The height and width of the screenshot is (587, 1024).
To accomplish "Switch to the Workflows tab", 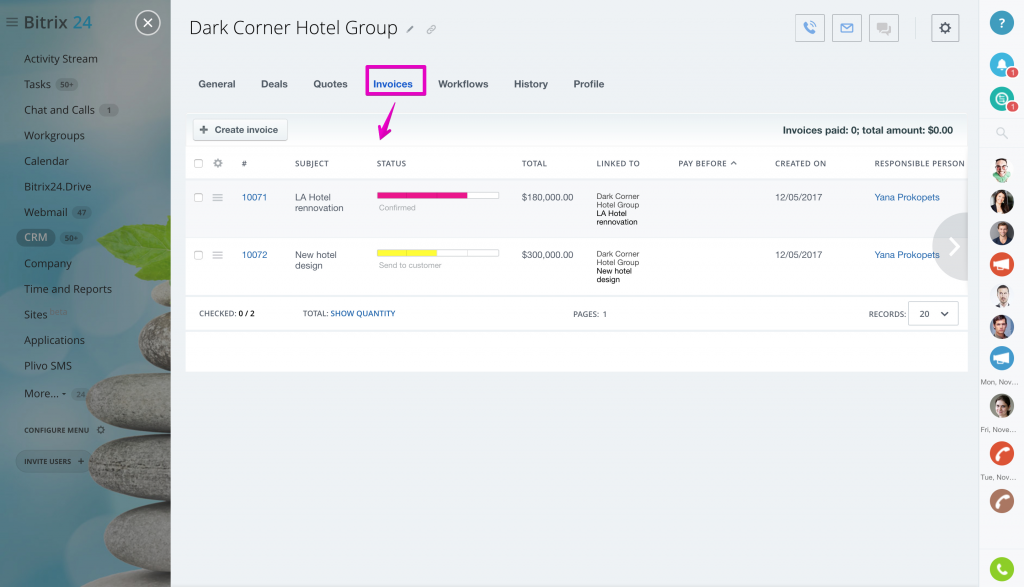I will 463,84.
